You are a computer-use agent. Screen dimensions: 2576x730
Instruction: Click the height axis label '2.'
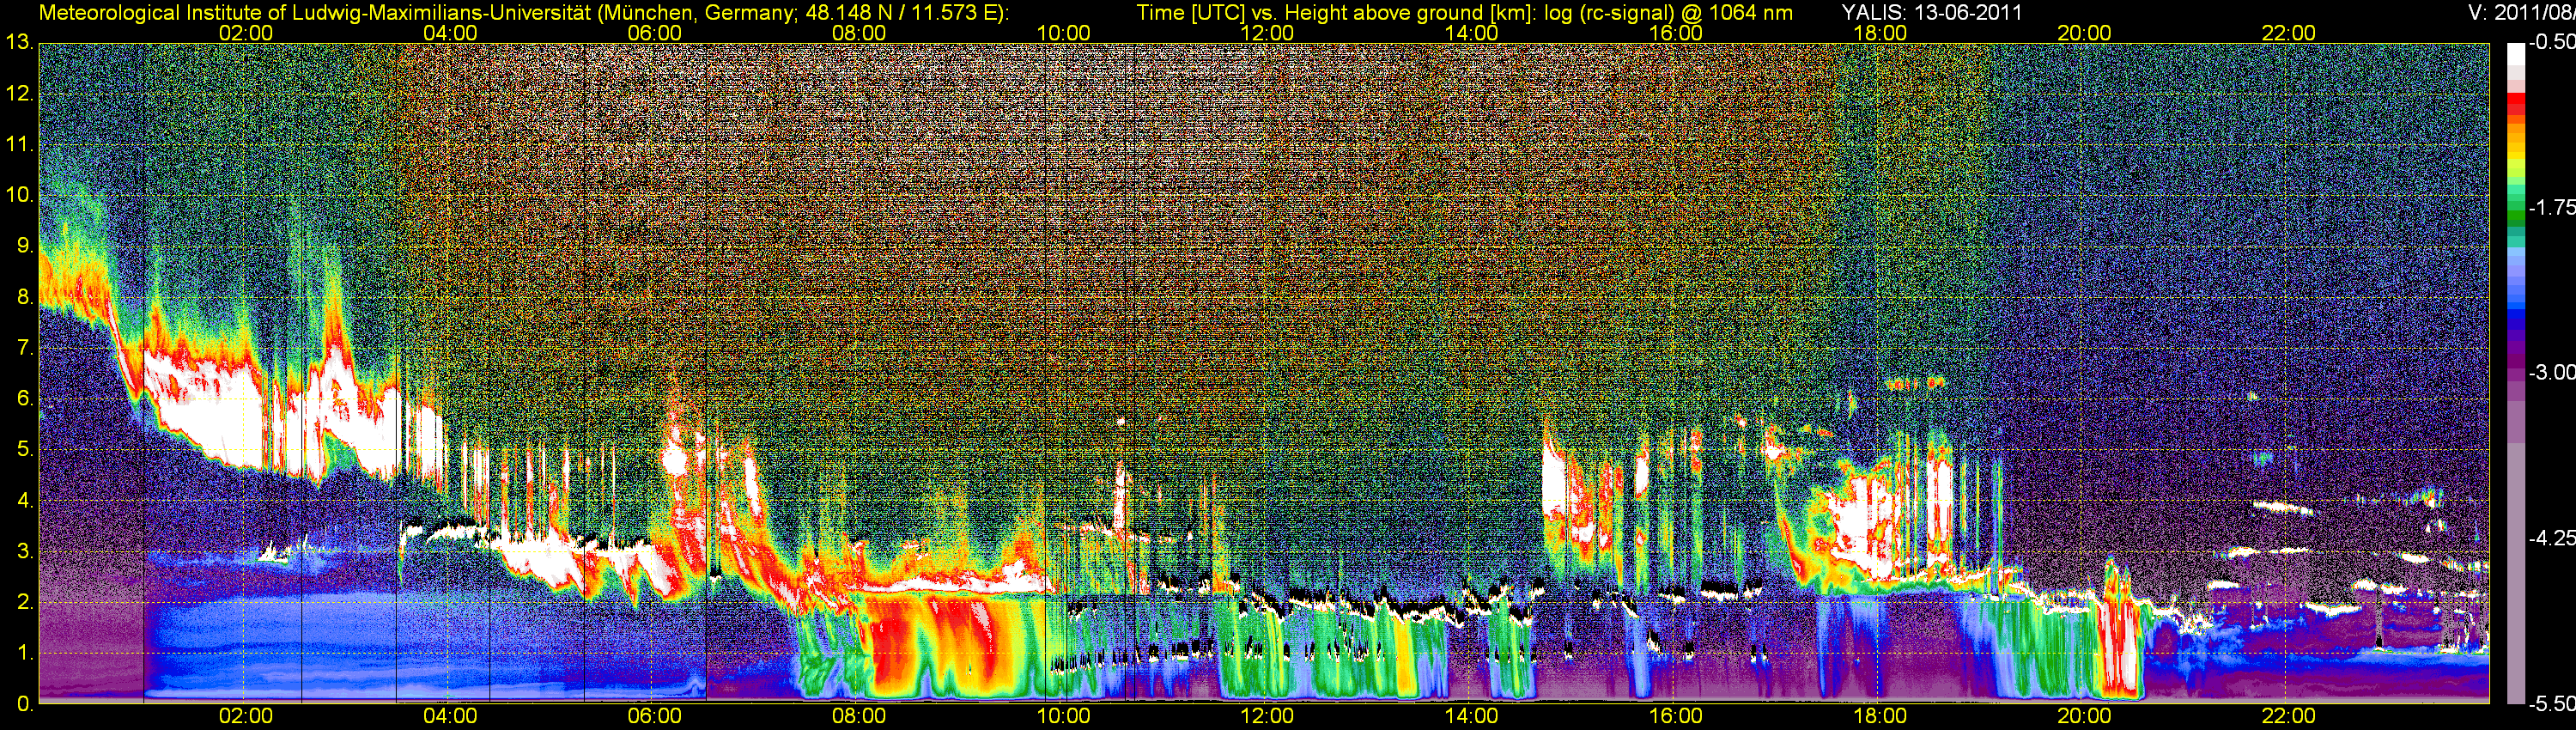click(x=25, y=602)
